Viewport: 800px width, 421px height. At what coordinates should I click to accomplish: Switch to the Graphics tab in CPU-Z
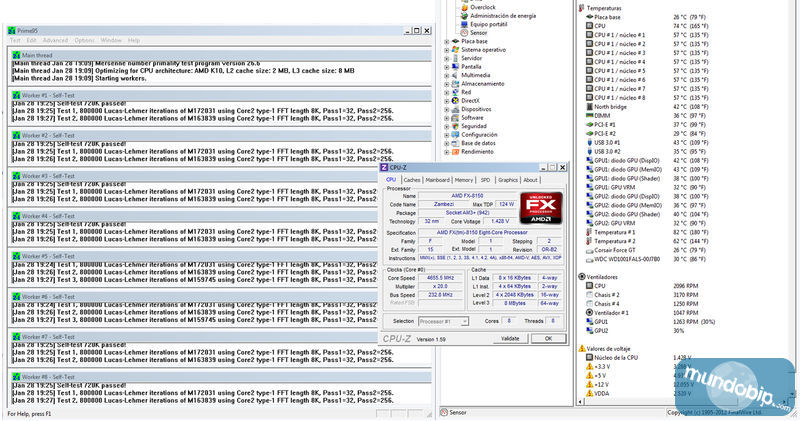[x=508, y=180]
